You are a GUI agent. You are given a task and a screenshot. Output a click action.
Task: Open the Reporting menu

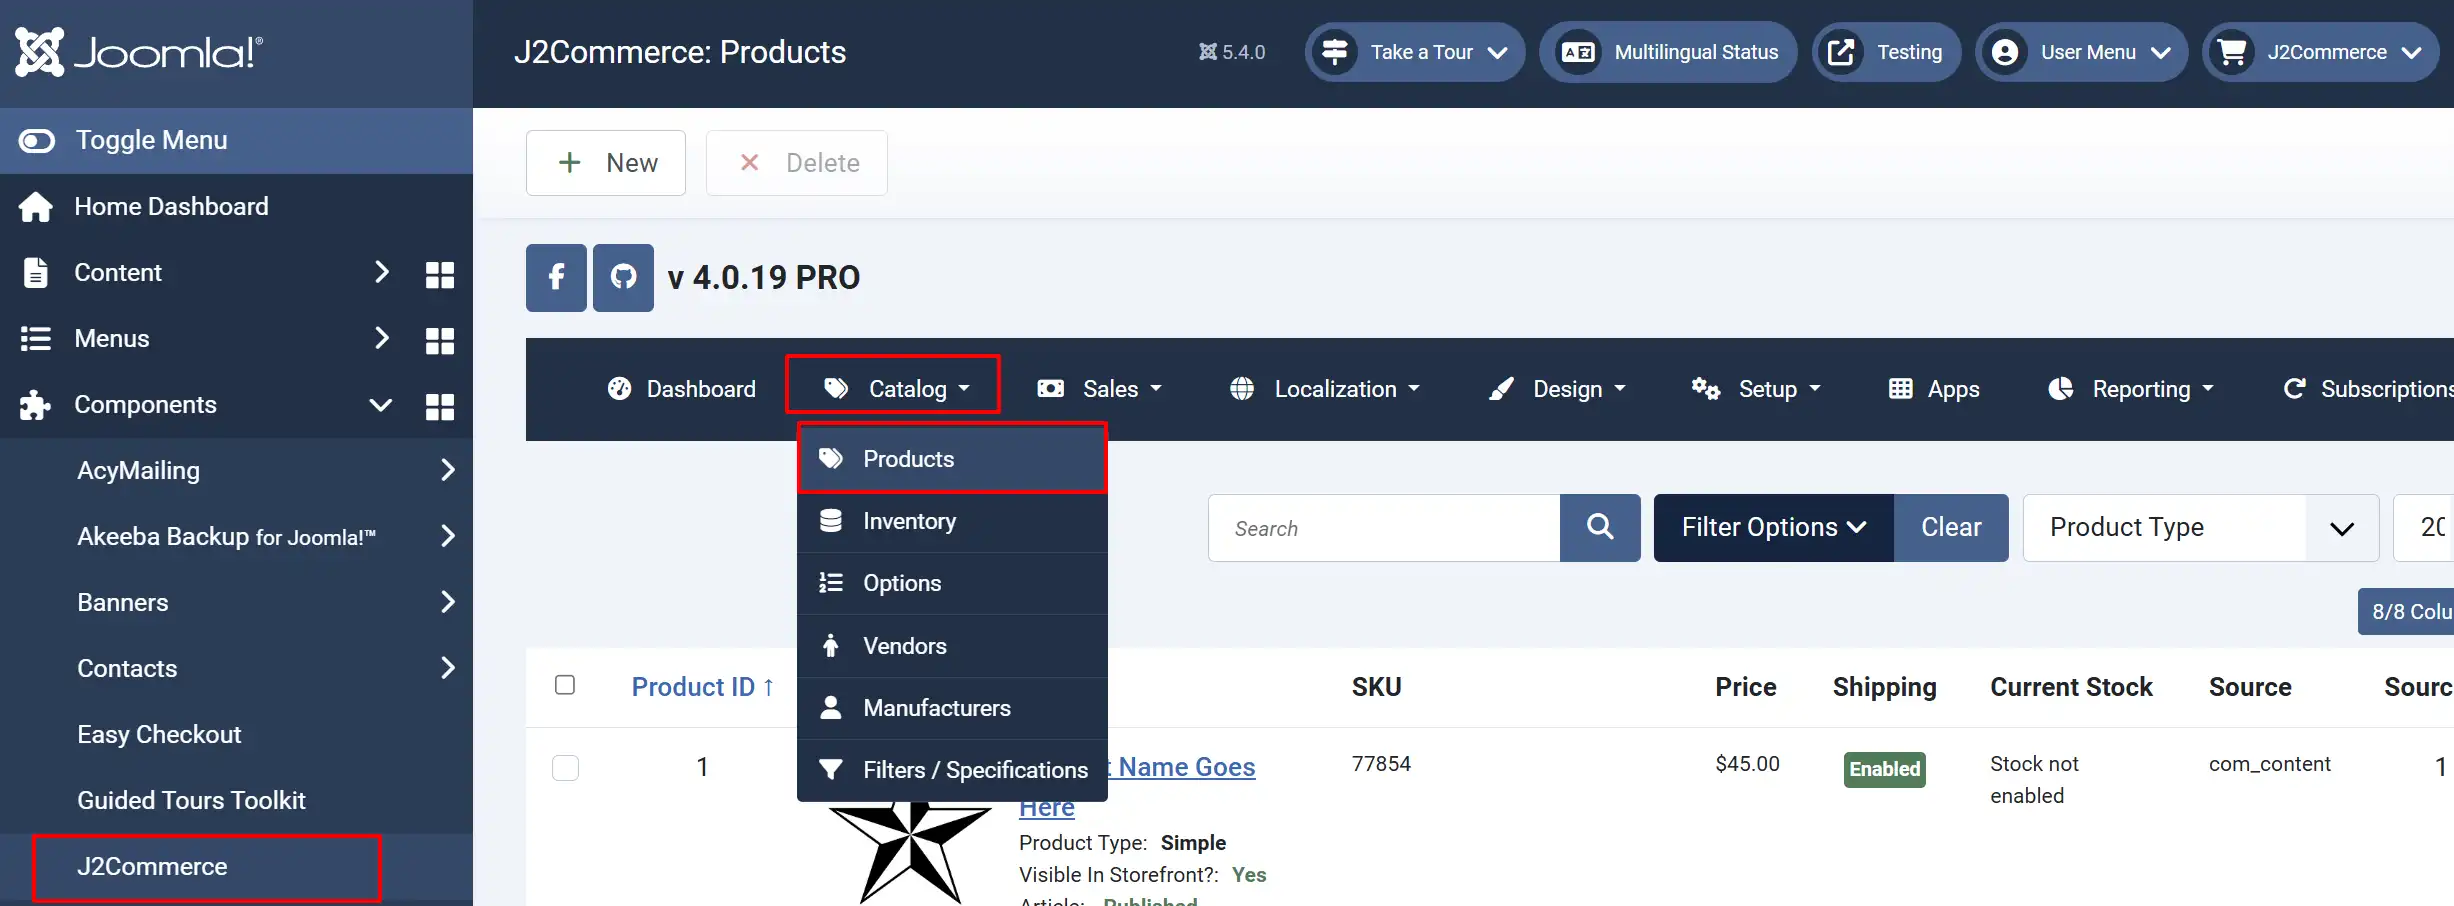[x=2131, y=389]
